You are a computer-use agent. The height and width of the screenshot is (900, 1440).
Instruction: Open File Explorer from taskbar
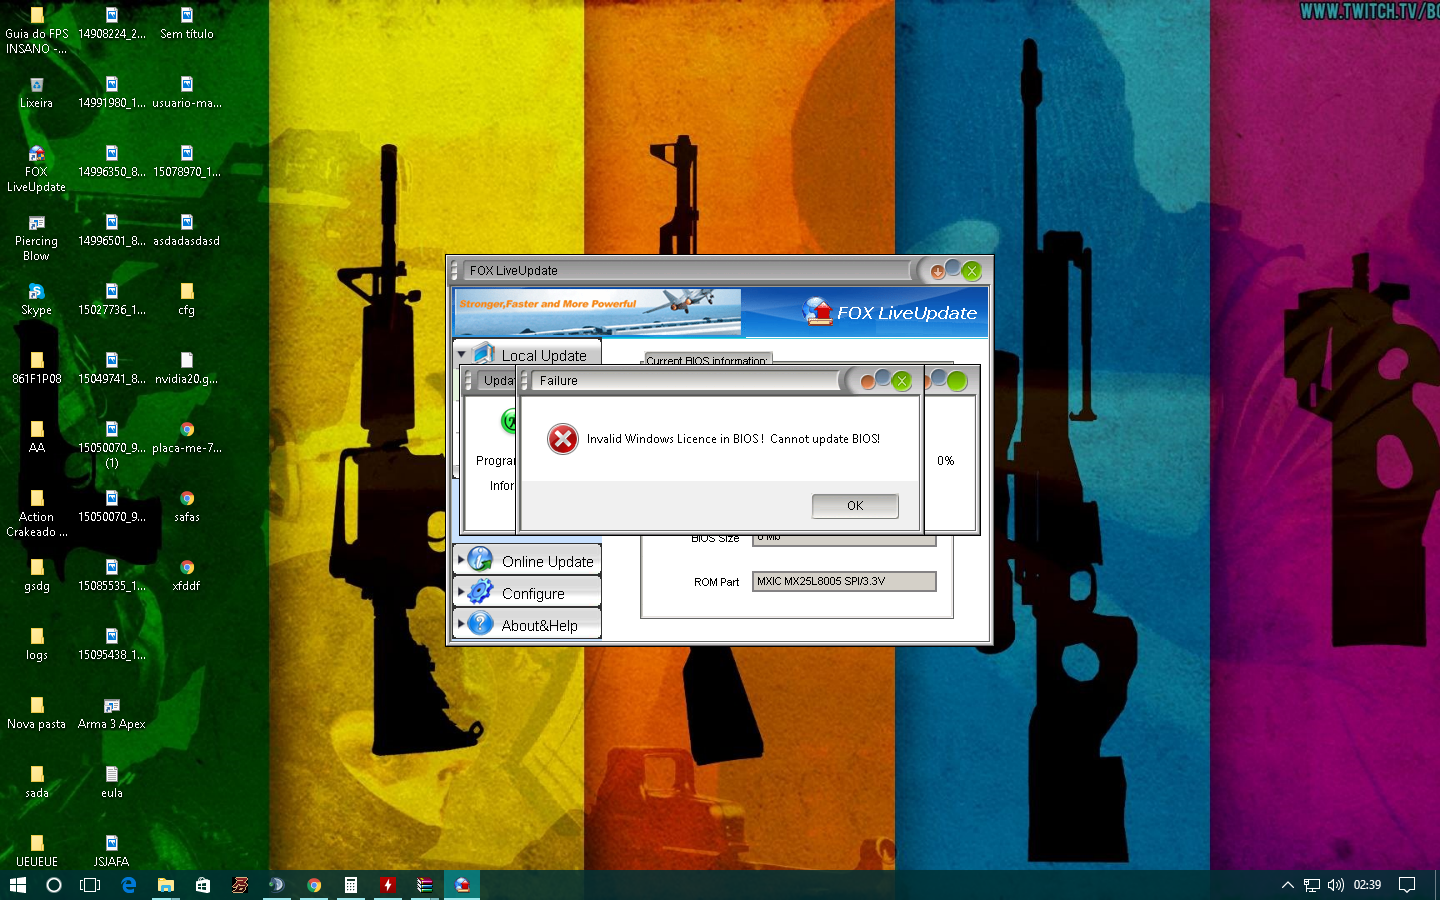[165, 885]
